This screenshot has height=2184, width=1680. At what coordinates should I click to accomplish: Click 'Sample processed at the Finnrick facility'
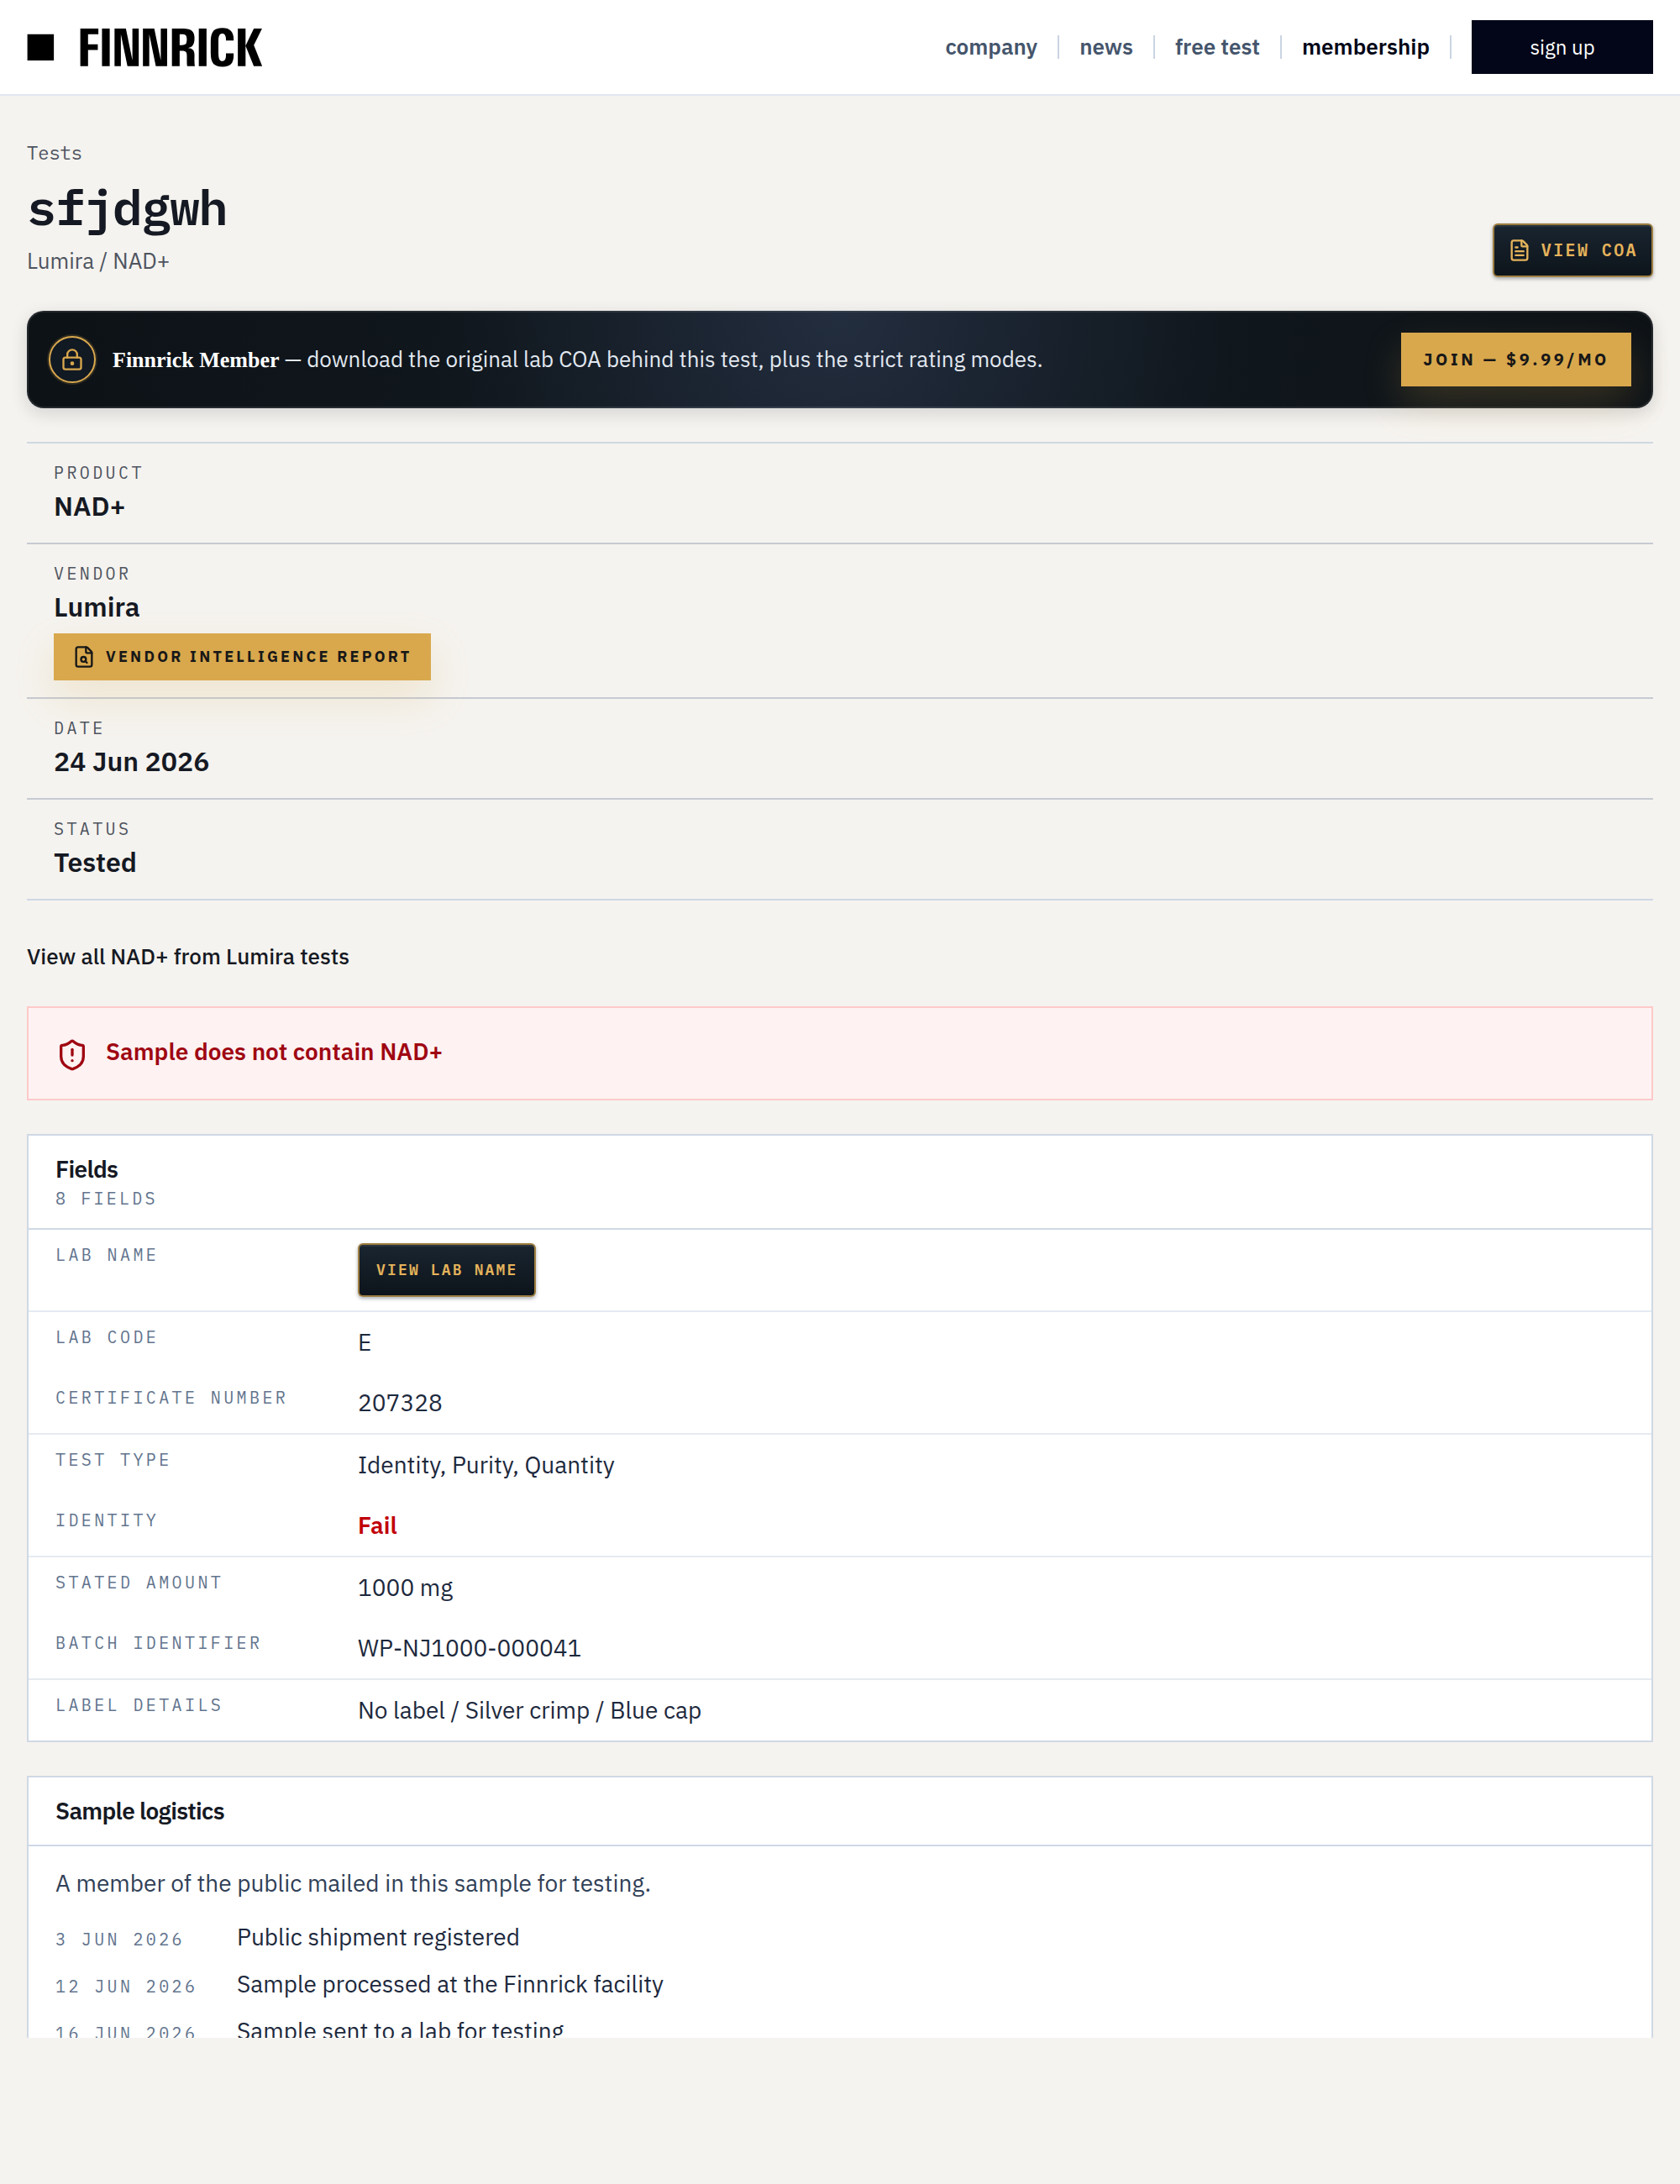click(x=450, y=1984)
